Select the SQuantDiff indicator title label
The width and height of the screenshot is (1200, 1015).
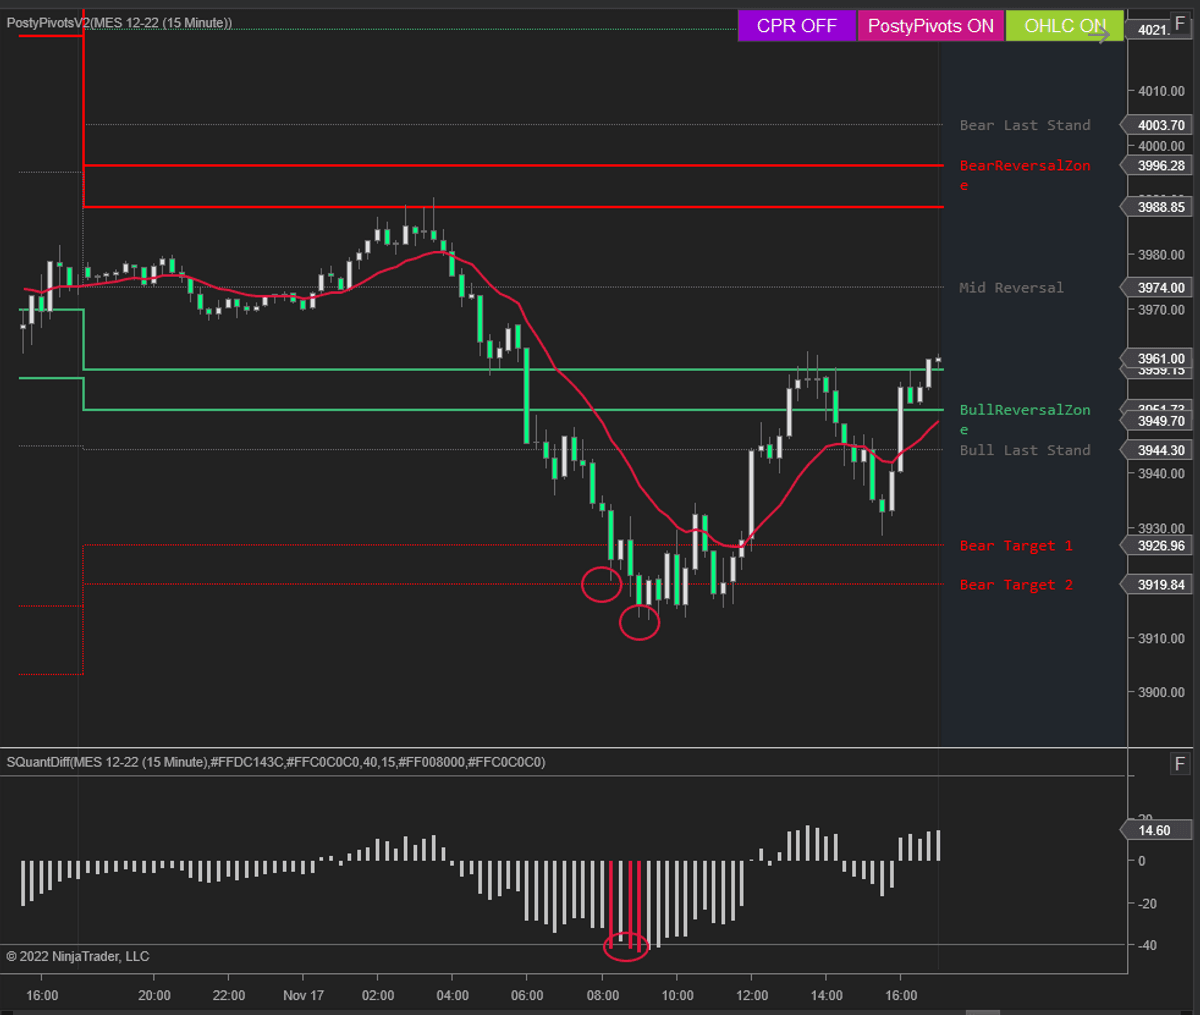pos(275,762)
